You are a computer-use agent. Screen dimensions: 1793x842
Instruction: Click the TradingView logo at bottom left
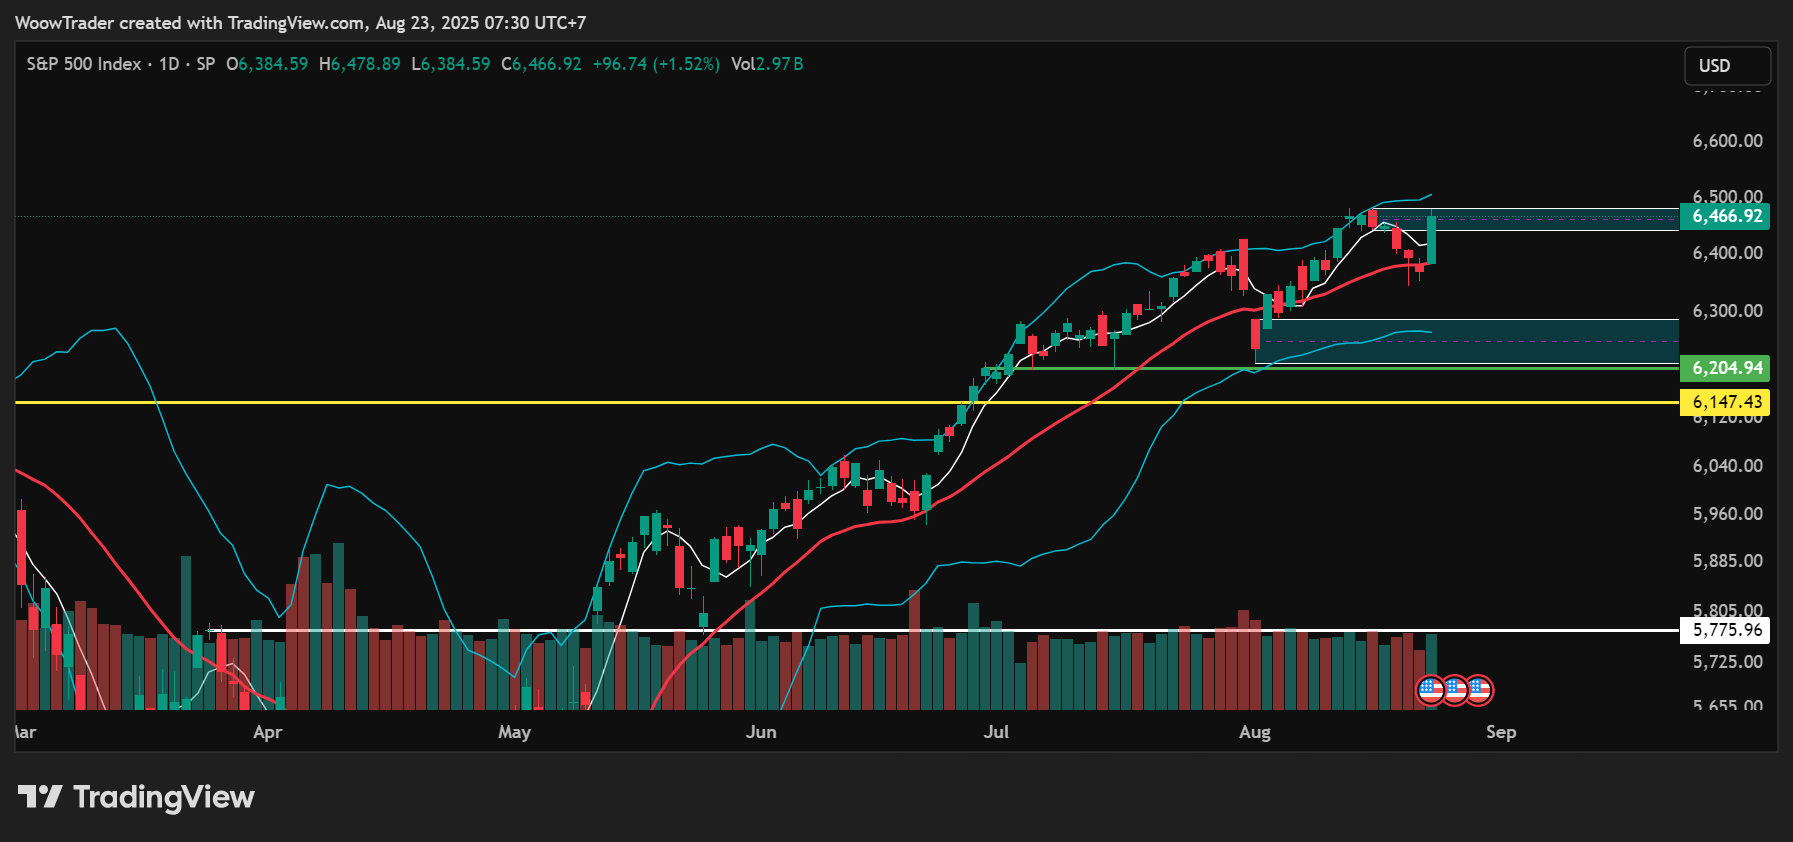[x=136, y=797]
